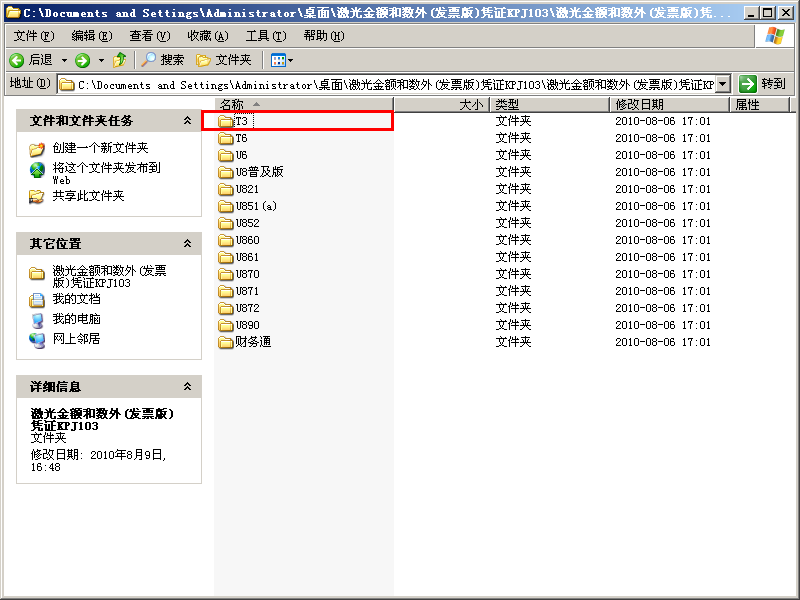Expand the address bar dropdown

(722, 84)
